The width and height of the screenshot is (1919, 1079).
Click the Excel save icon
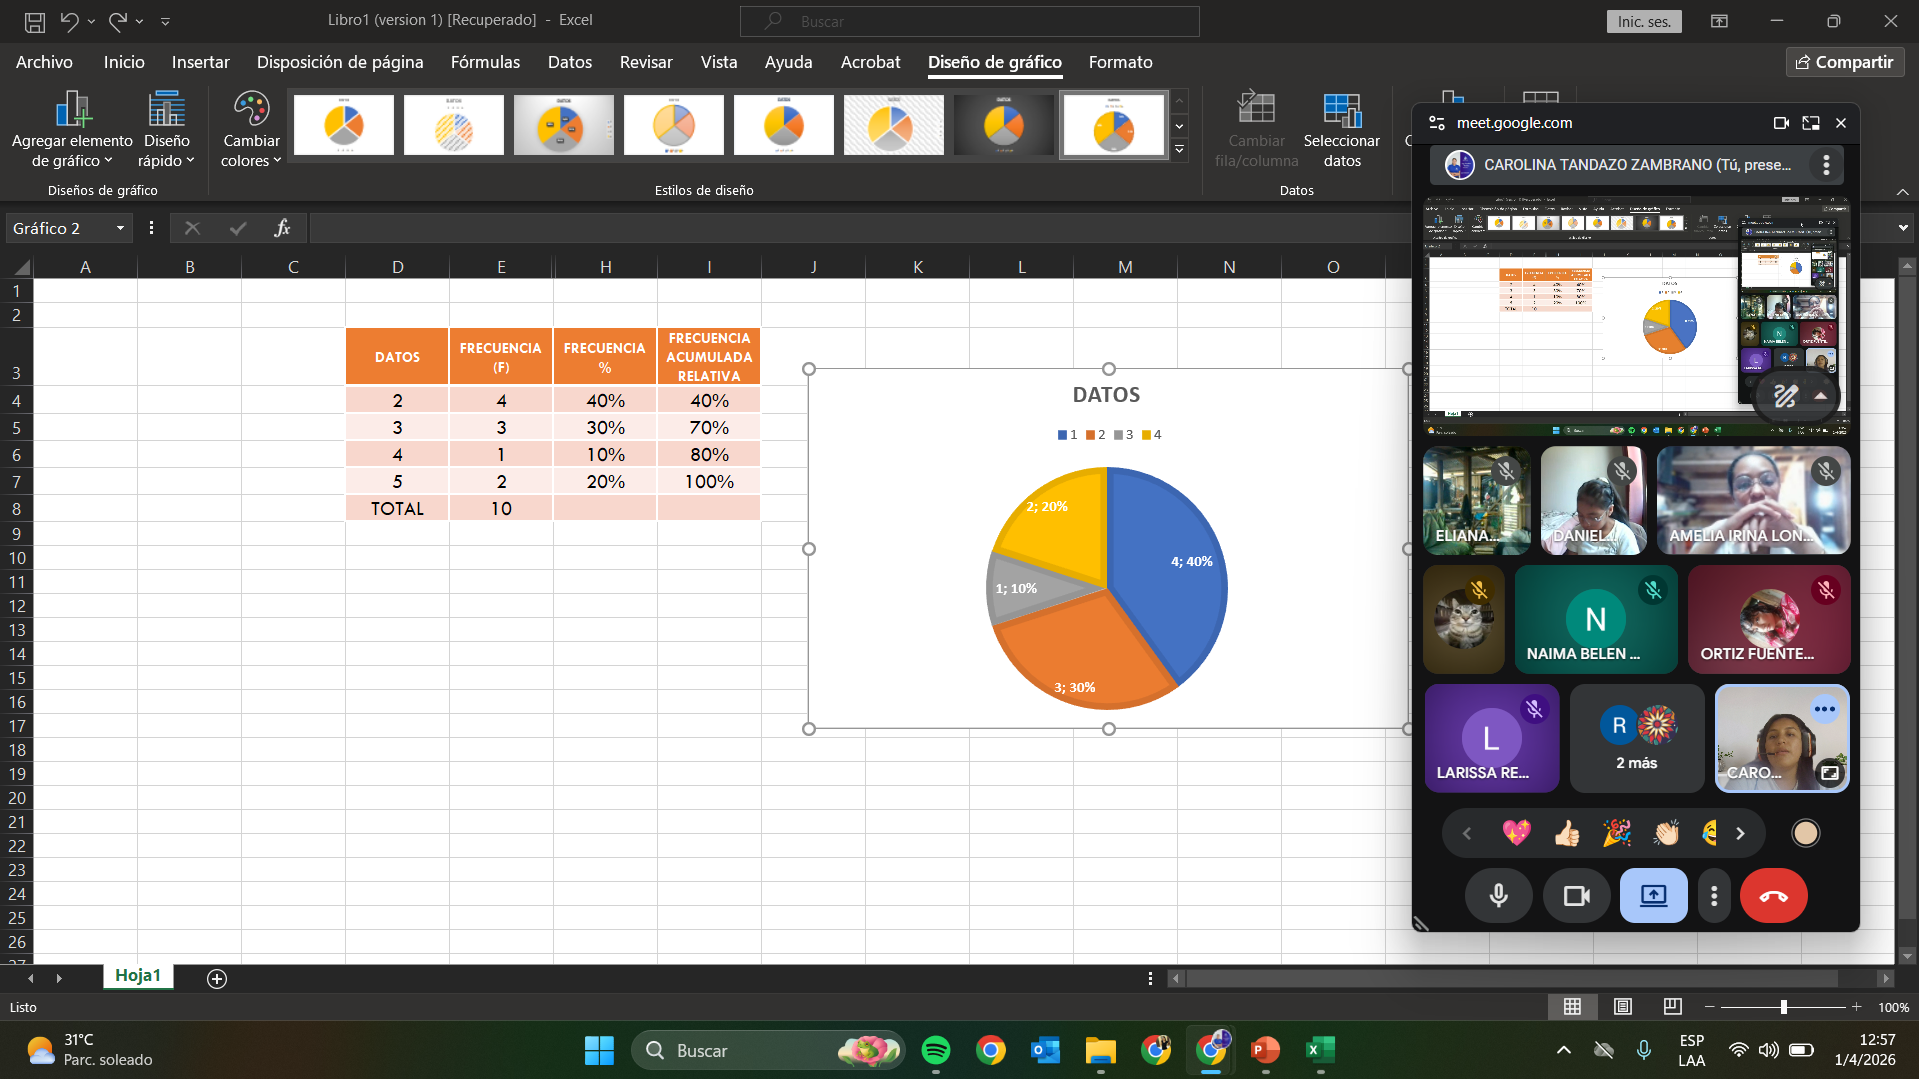click(x=35, y=21)
